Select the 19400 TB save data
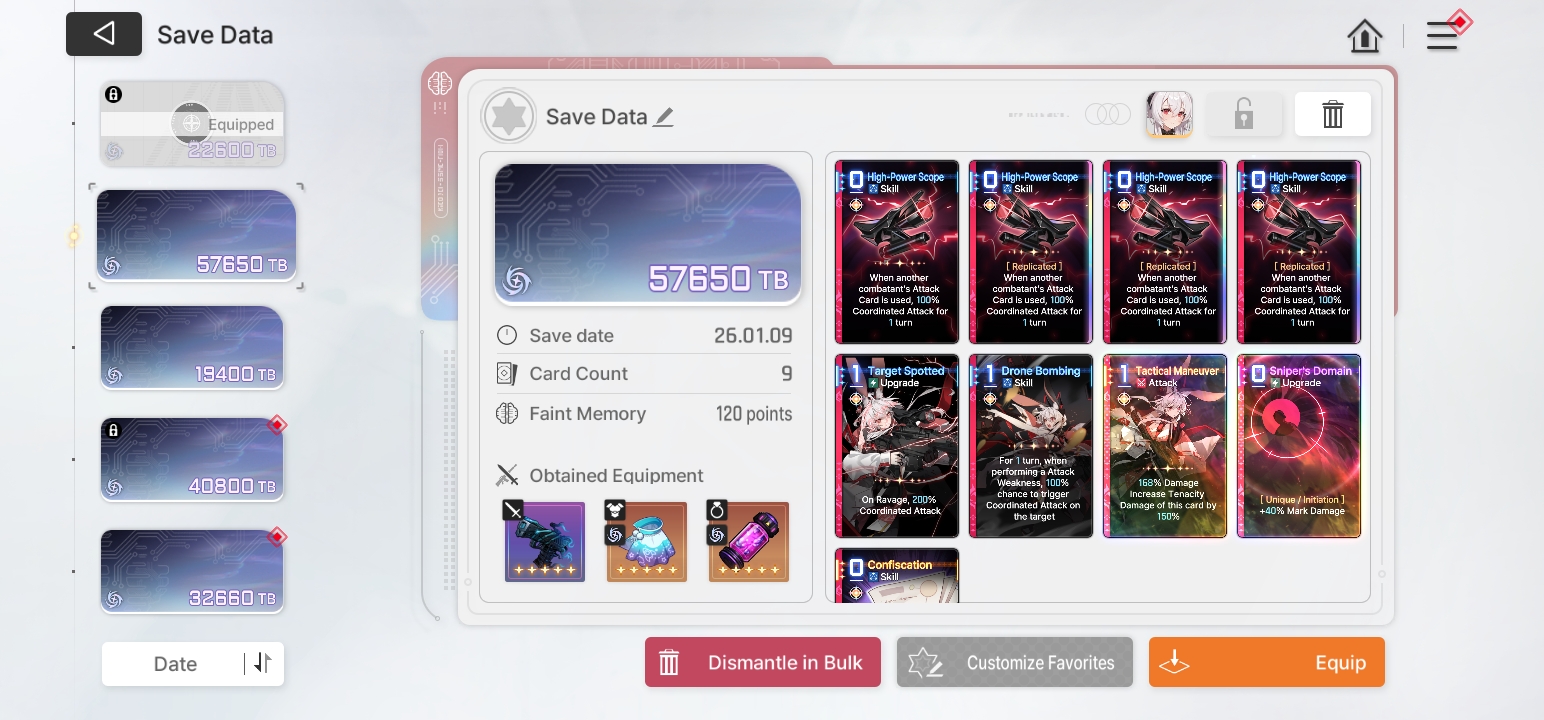1544x720 pixels. (x=192, y=347)
